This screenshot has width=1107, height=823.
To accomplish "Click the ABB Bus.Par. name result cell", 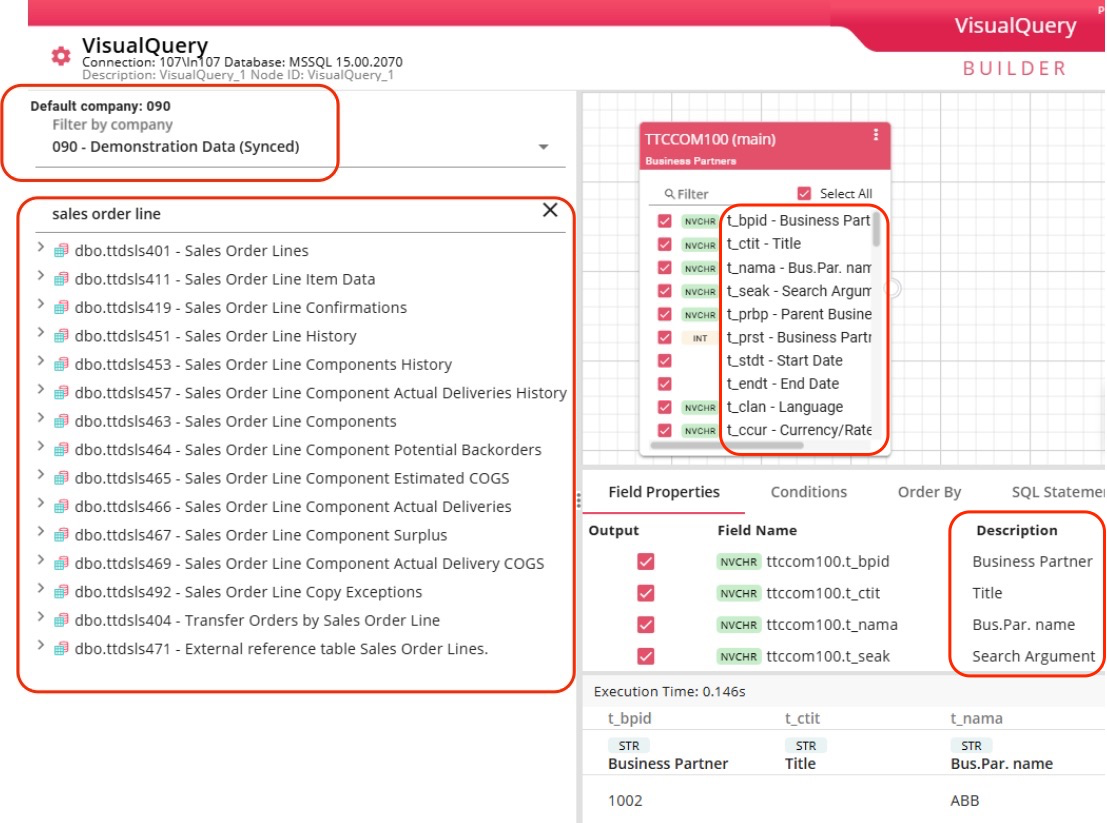I will click(964, 801).
